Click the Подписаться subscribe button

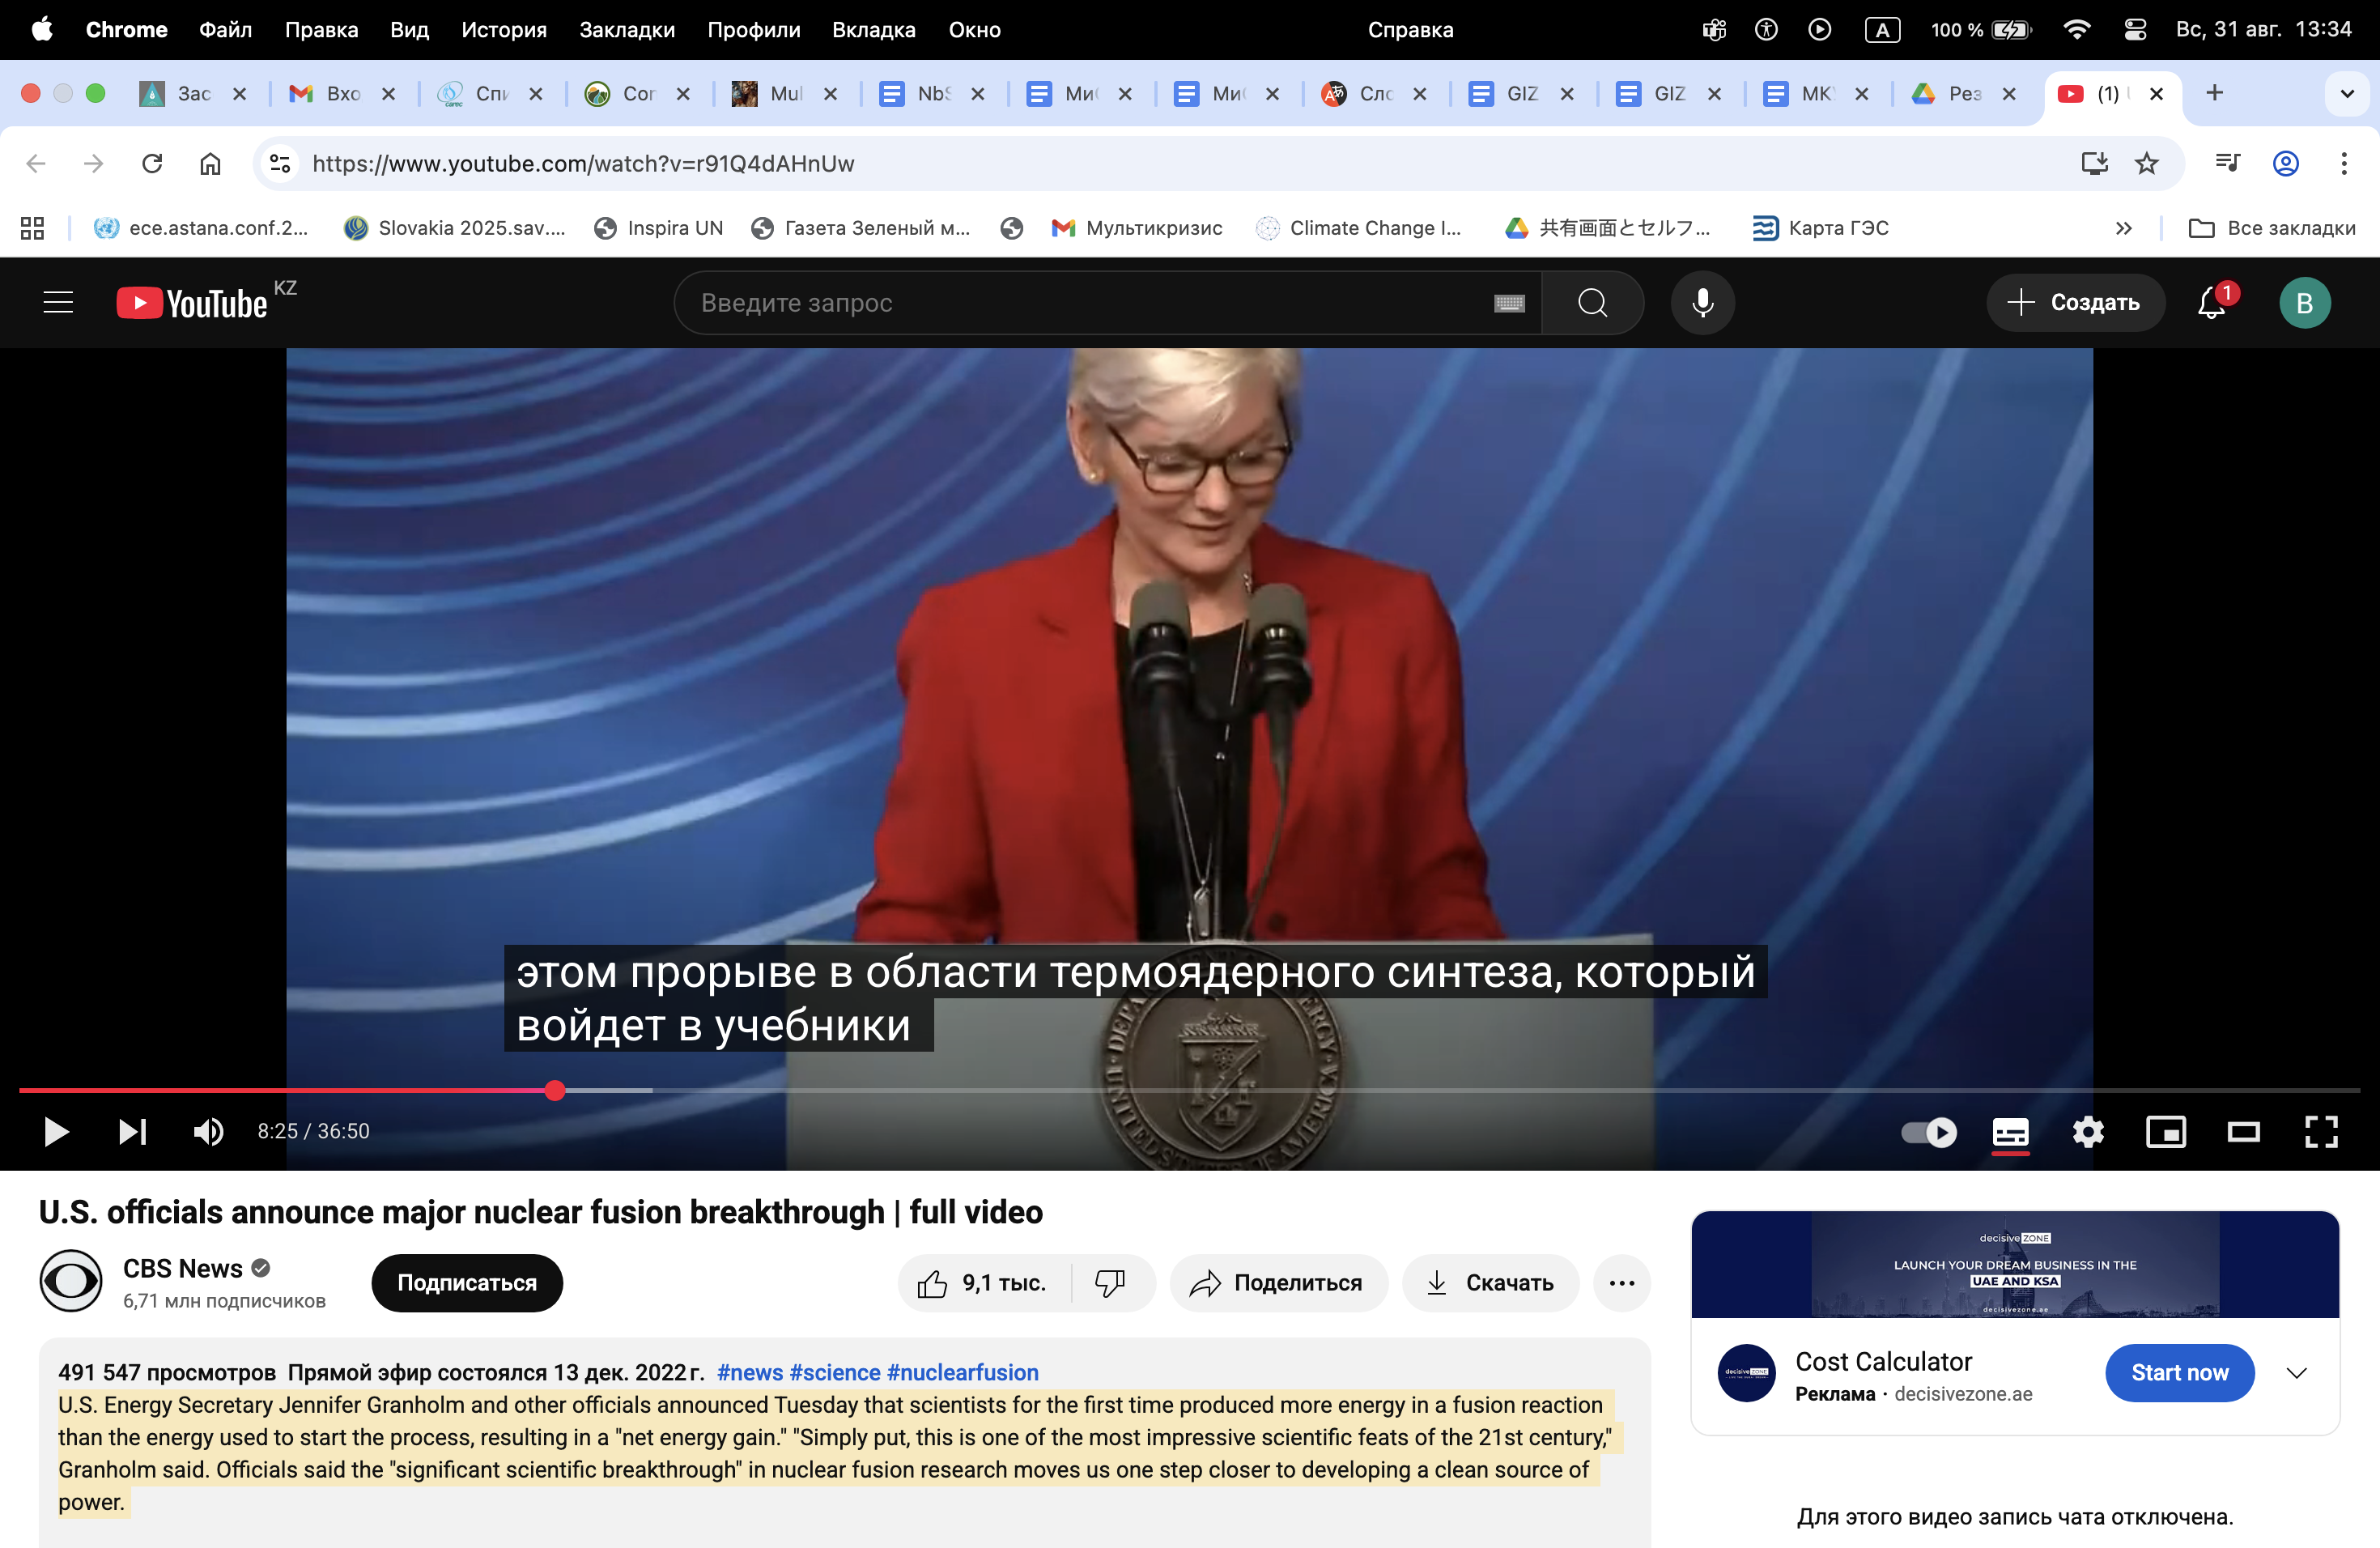coord(466,1283)
